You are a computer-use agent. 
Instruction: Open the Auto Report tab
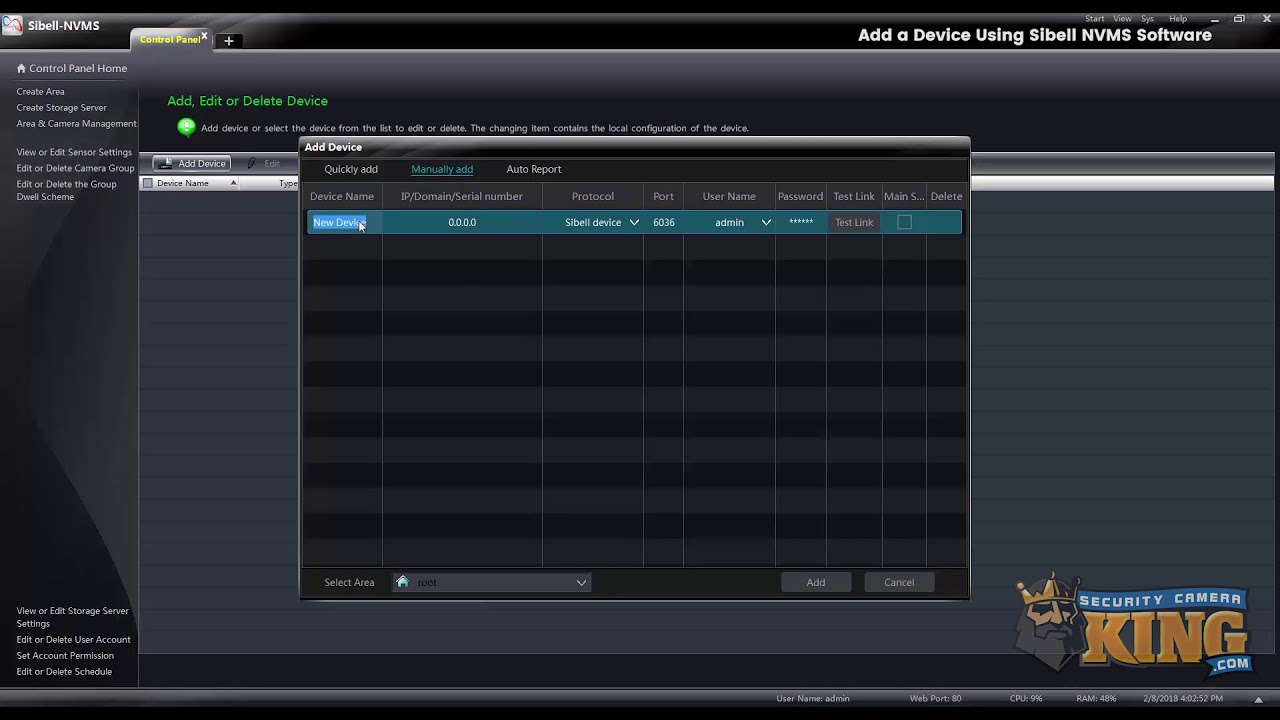click(534, 169)
